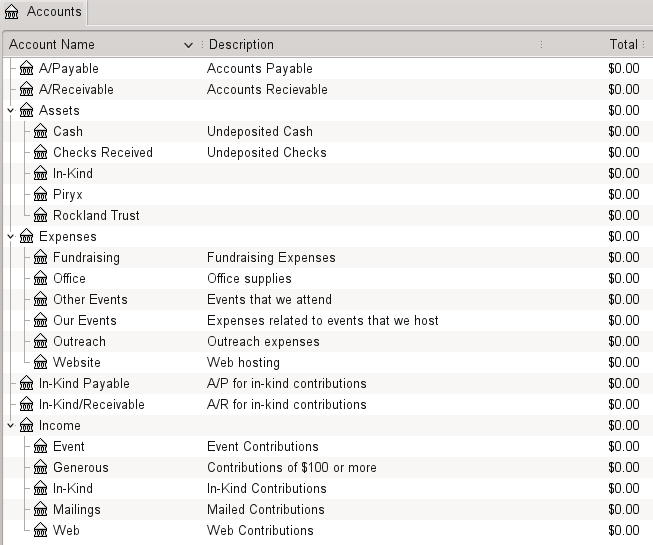Collapse the Expenses account tree
653x545 pixels.
11,236
